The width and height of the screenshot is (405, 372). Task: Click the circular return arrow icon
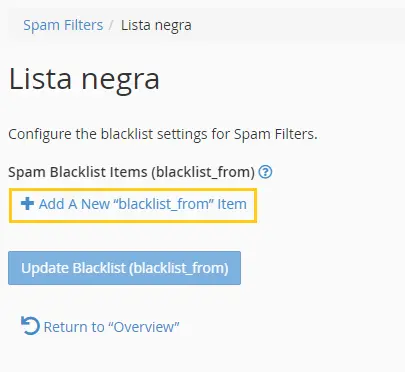click(x=30, y=326)
